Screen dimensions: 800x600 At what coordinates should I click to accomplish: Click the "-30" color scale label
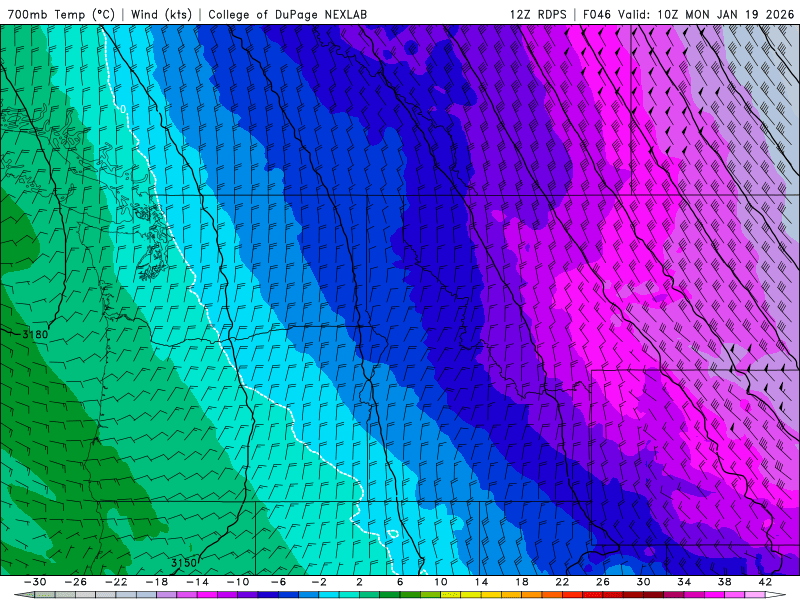[x=35, y=582]
